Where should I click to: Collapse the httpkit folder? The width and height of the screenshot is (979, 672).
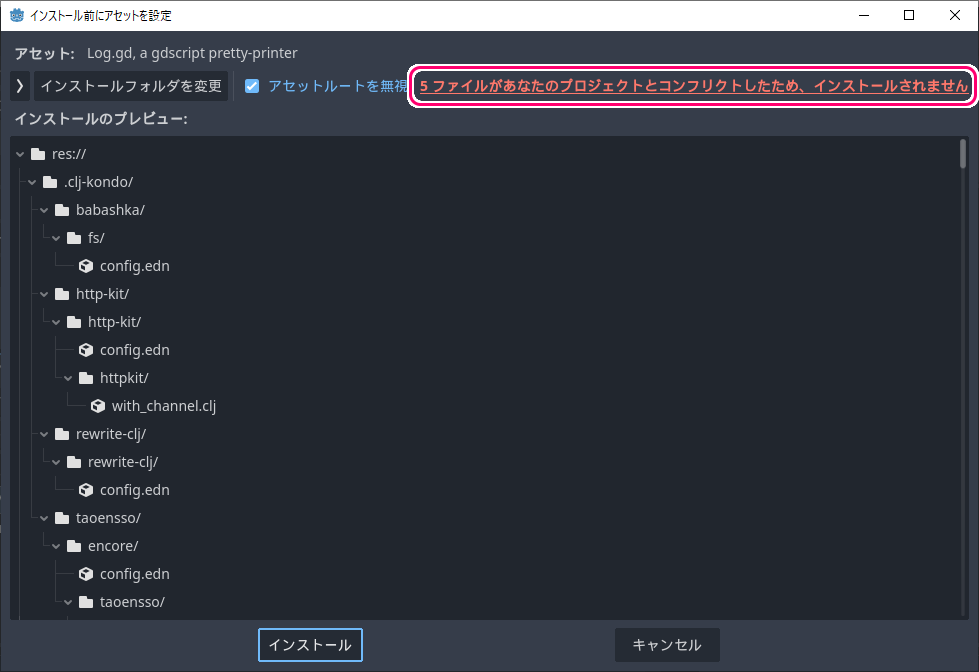pos(67,378)
